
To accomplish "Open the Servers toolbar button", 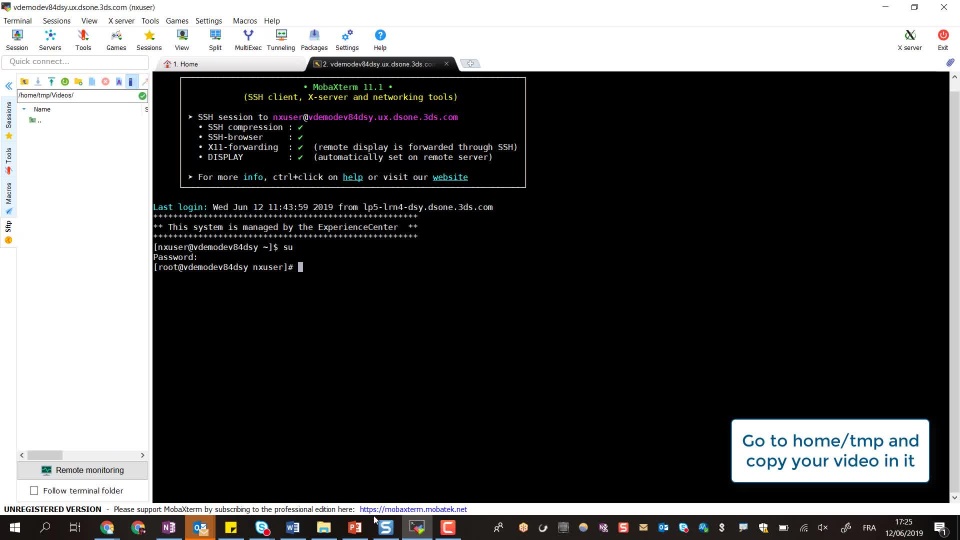I will click(x=50, y=40).
